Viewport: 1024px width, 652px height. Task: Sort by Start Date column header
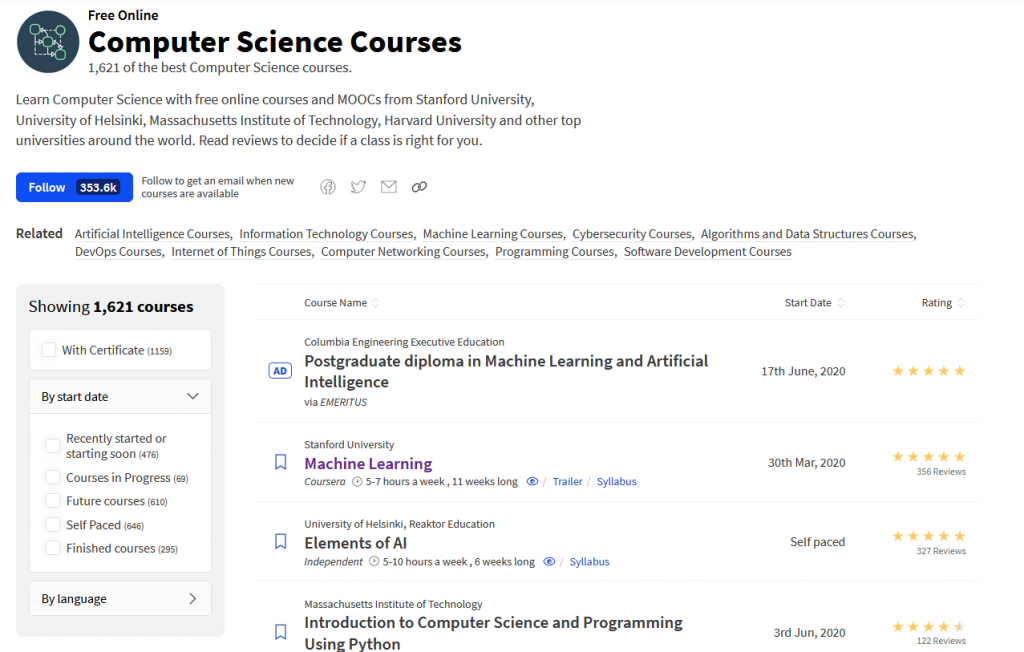[x=814, y=302]
